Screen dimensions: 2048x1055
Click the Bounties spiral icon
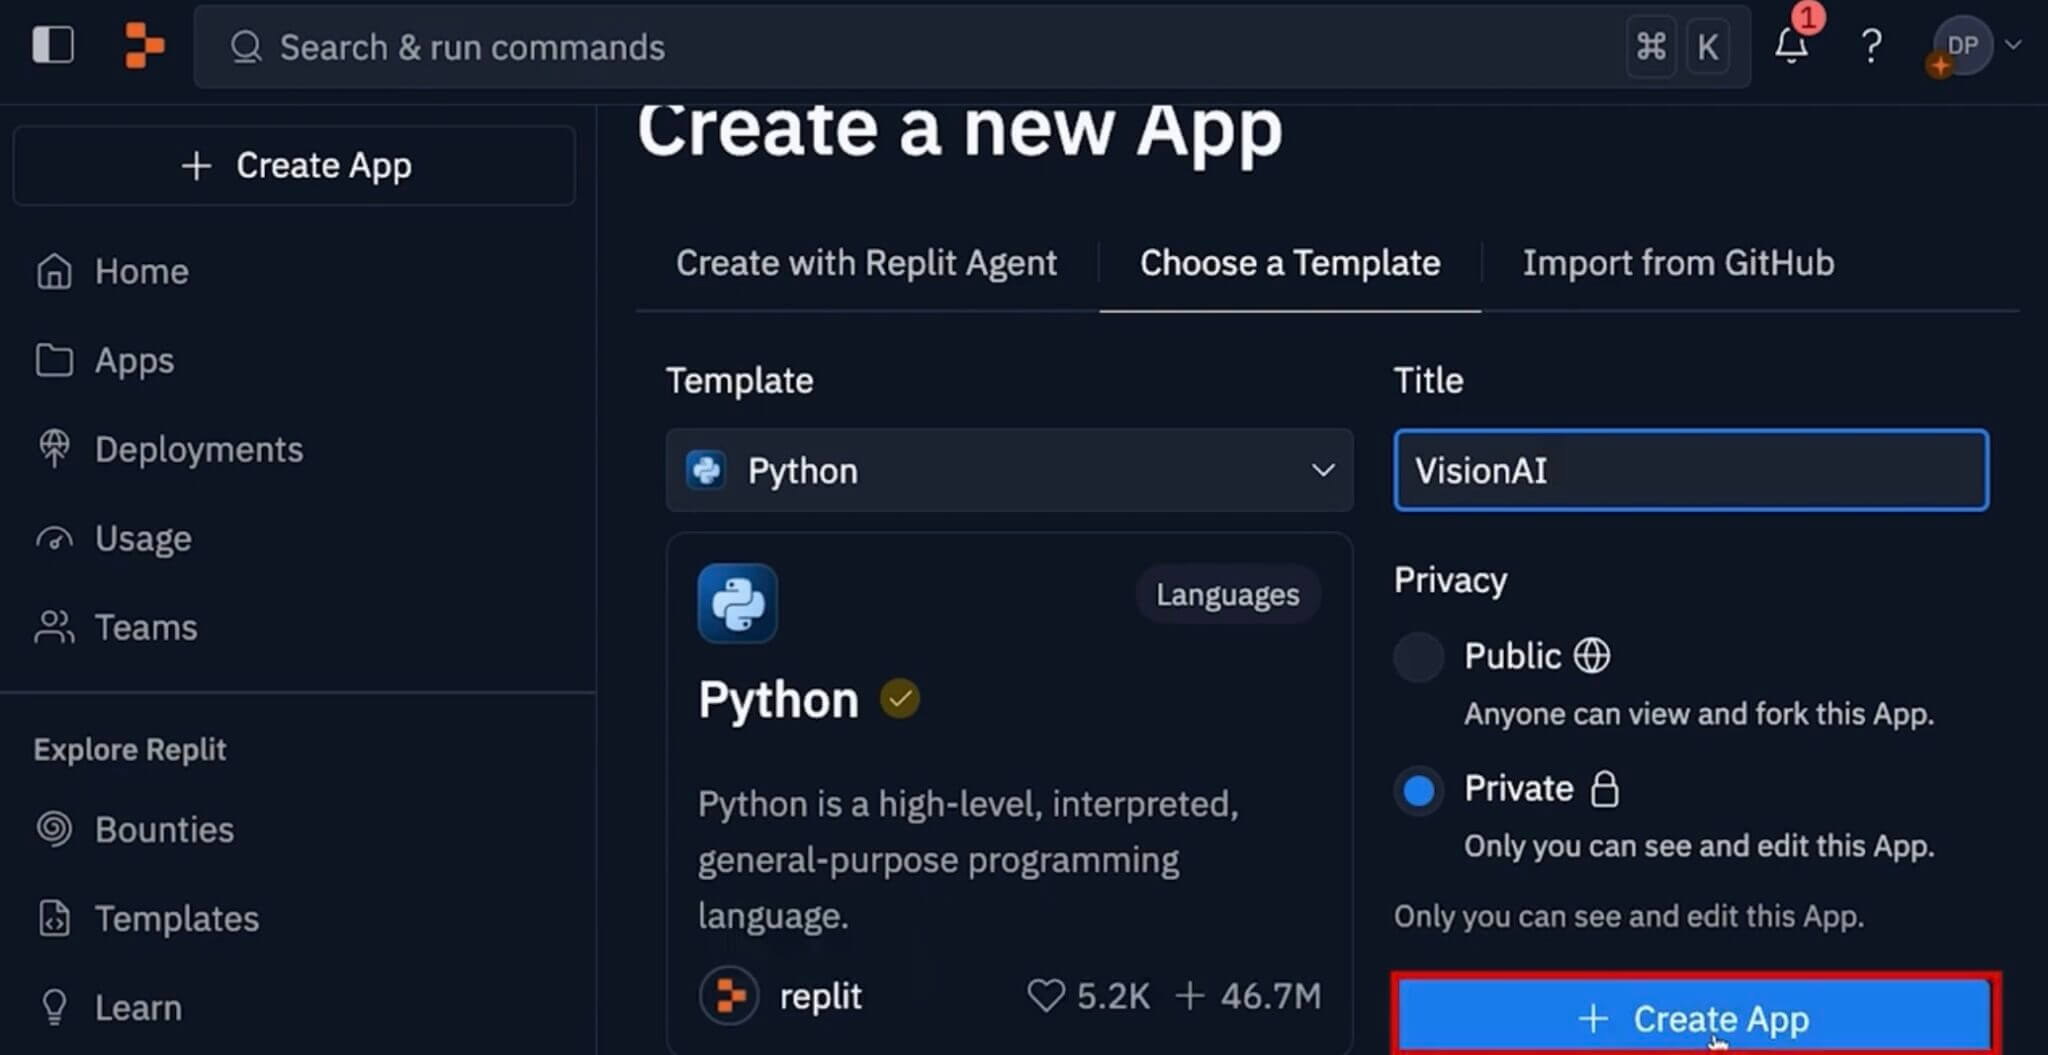pos(54,829)
